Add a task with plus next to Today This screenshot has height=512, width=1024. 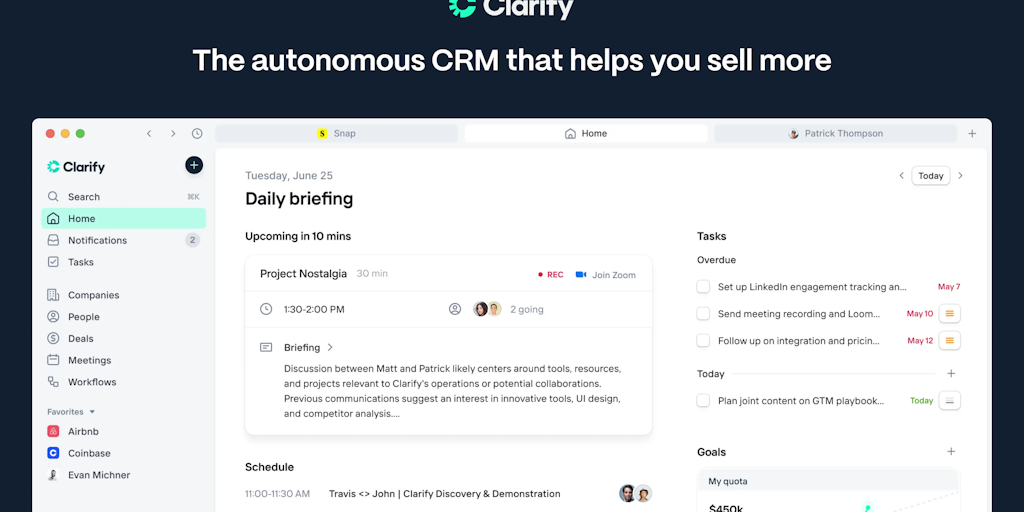[x=951, y=374]
